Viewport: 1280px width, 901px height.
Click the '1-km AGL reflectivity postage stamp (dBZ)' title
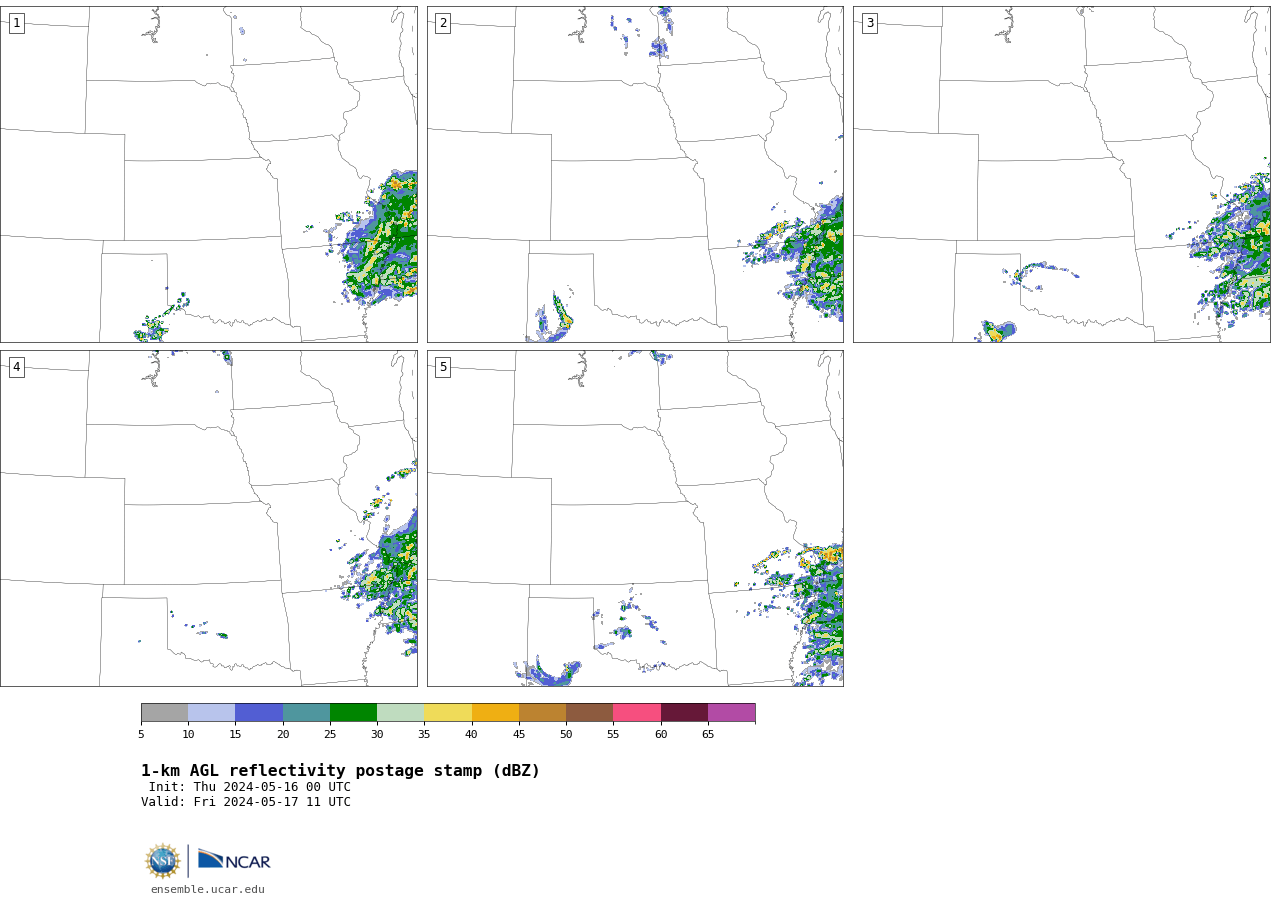[x=340, y=771]
